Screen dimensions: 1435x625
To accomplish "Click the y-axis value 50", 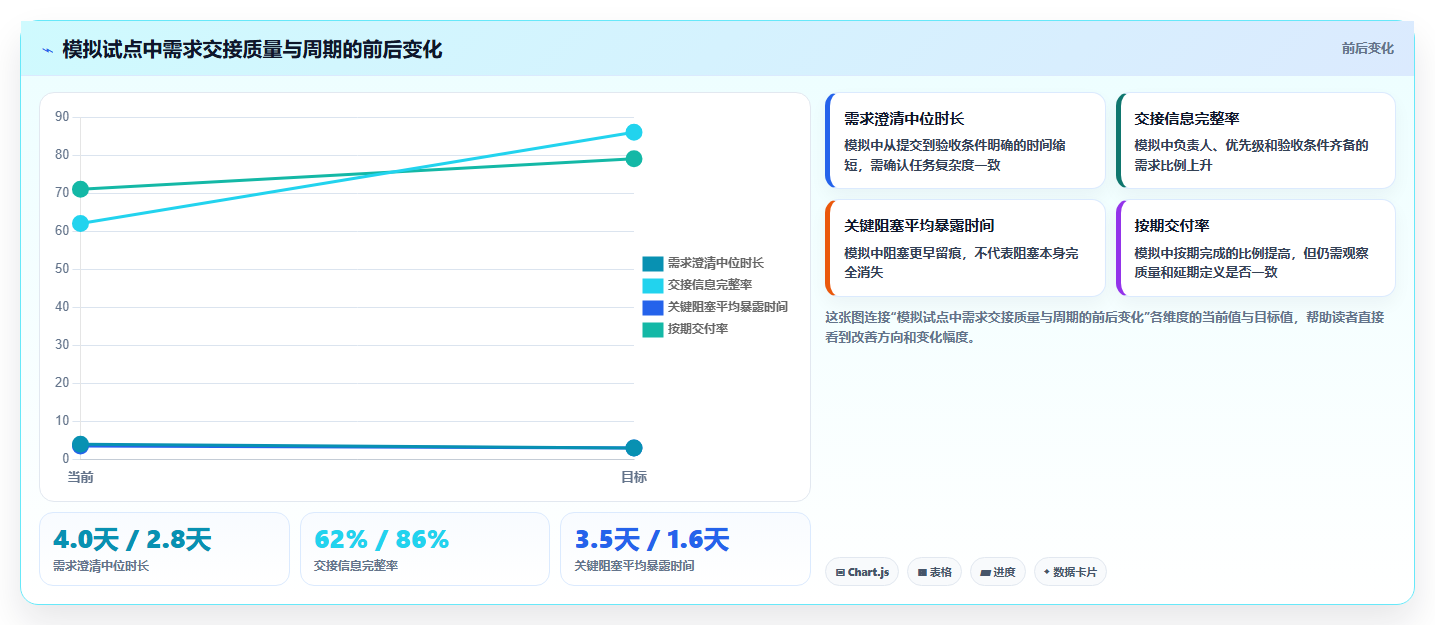I will point(62,269).
